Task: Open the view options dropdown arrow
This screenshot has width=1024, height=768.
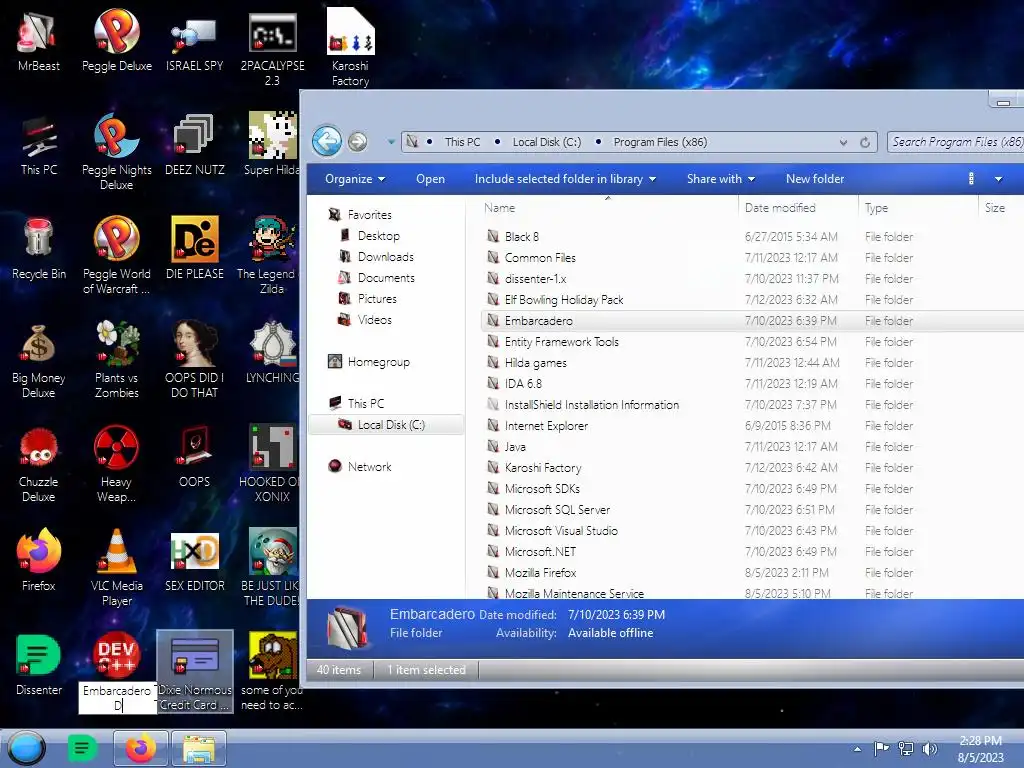Action: [998, 179]
